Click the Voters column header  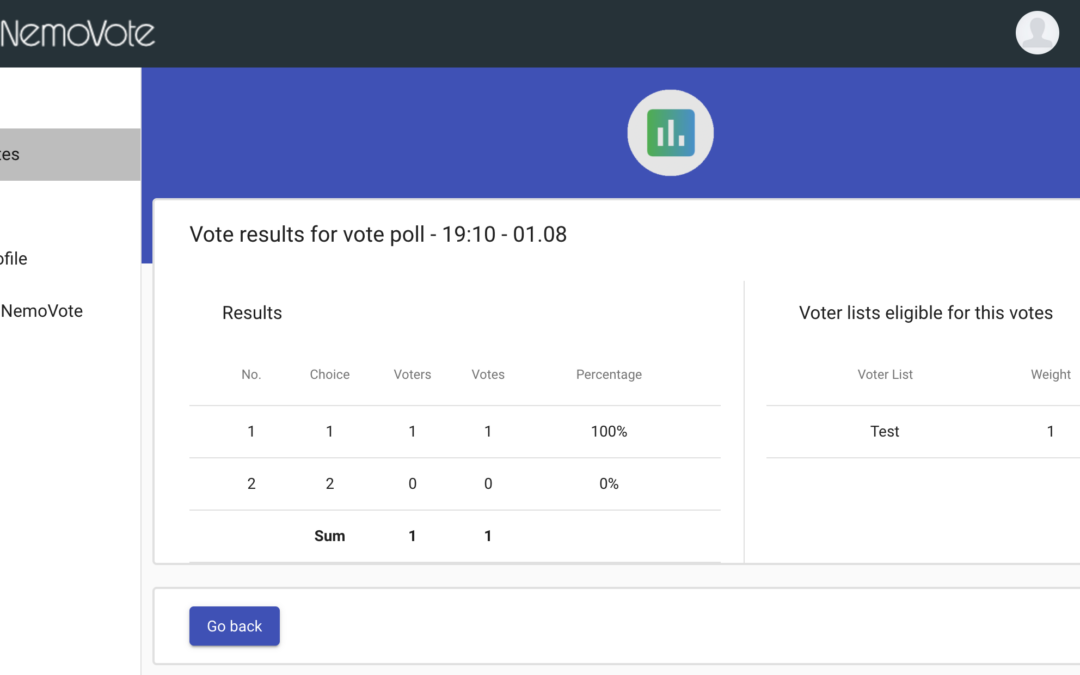(412, 375)
